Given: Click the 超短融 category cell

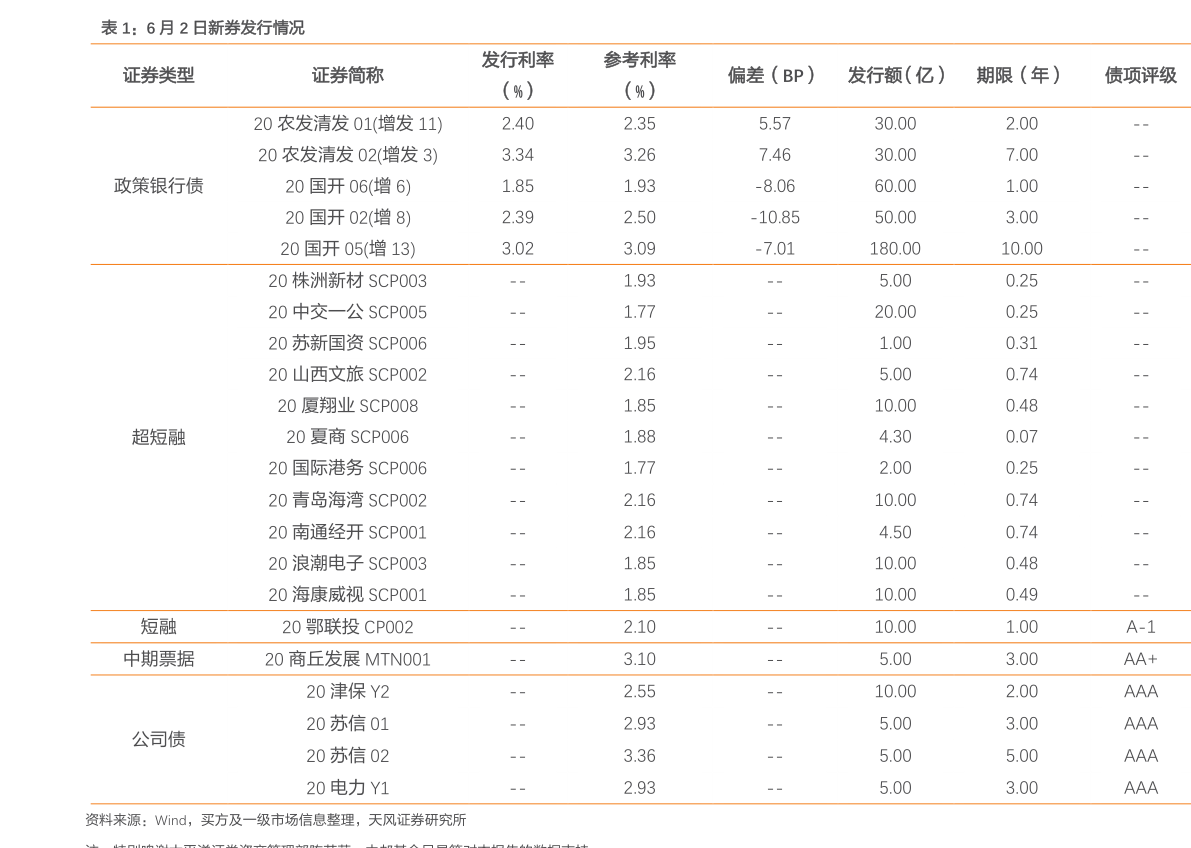Looking at the screenshot, I should coord(158,437).
